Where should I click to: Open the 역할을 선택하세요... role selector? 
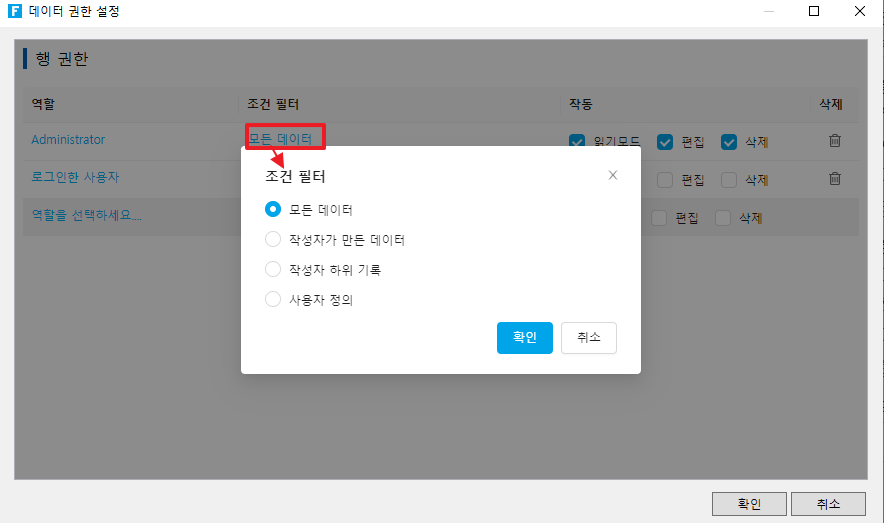coord(87,215)
